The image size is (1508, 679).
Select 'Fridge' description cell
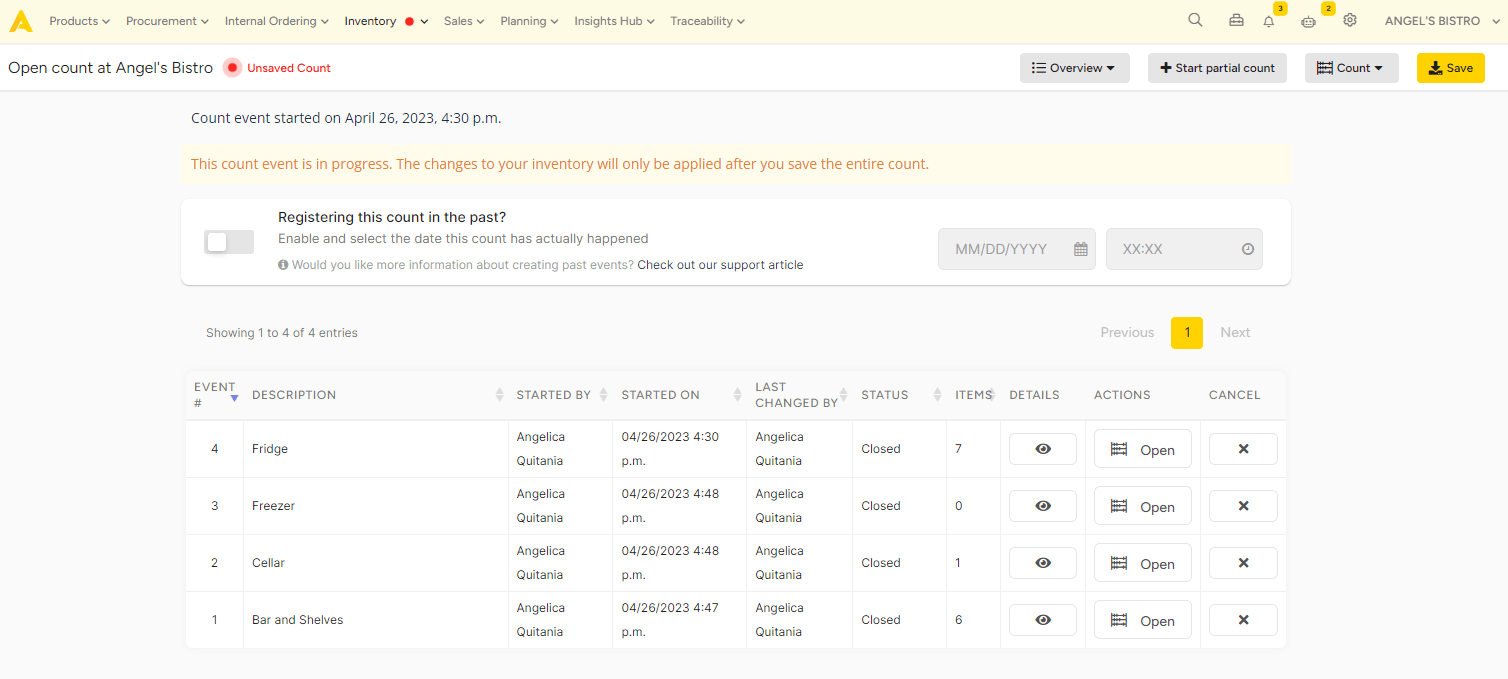(x=376, y=449)
